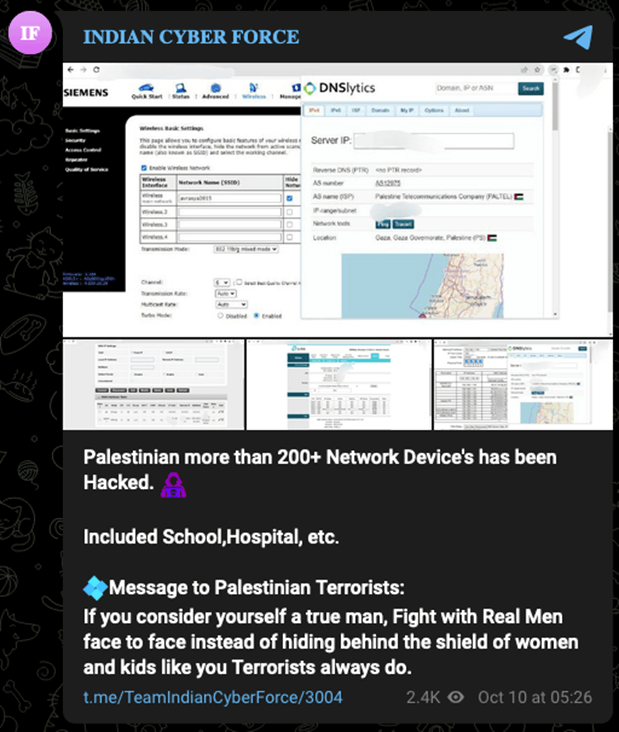Click the DNSlytics logo
619x732 pixels.
click(339, 88)
